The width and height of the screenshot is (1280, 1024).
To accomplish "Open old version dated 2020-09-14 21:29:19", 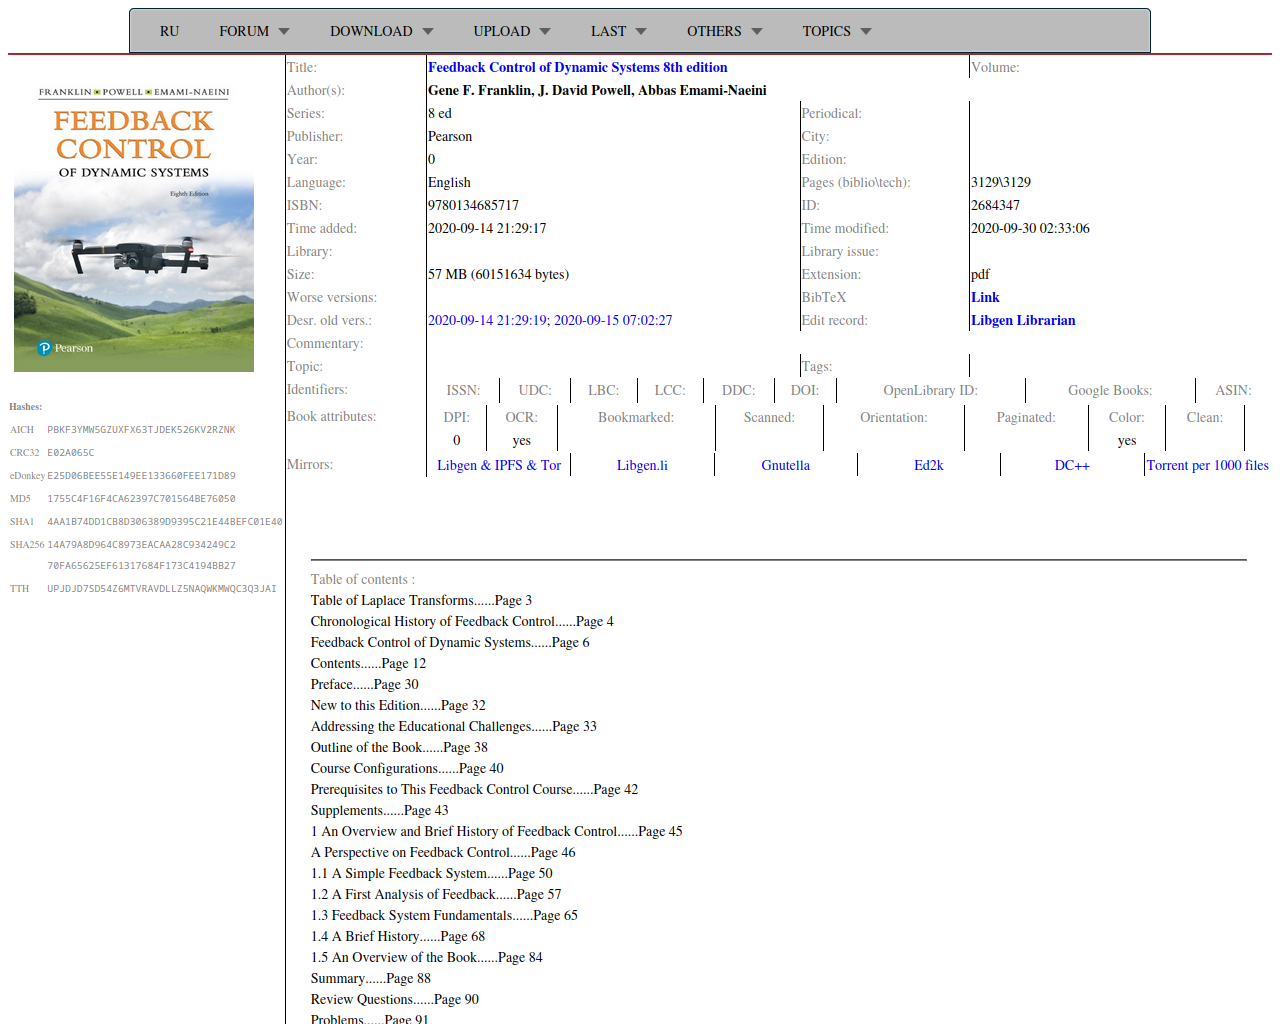I will (x=488, y=320).
